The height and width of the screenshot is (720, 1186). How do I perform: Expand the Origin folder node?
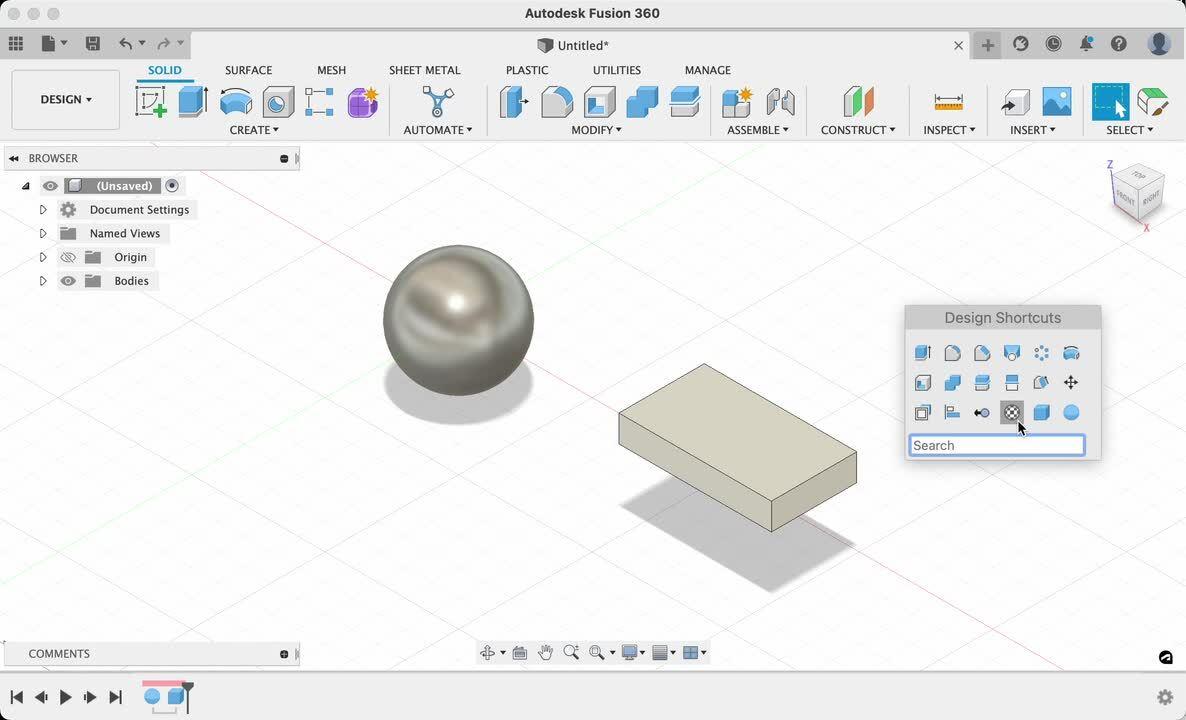click(x=43, y=257)
